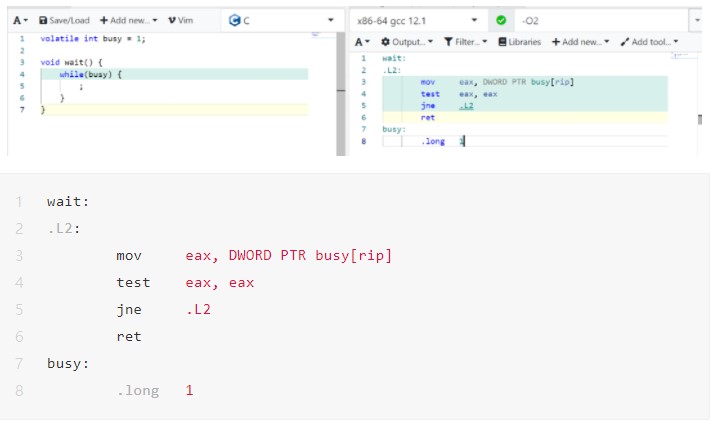
Task: Click the 'busy:' label in compiler output
Action: (394, 129)
